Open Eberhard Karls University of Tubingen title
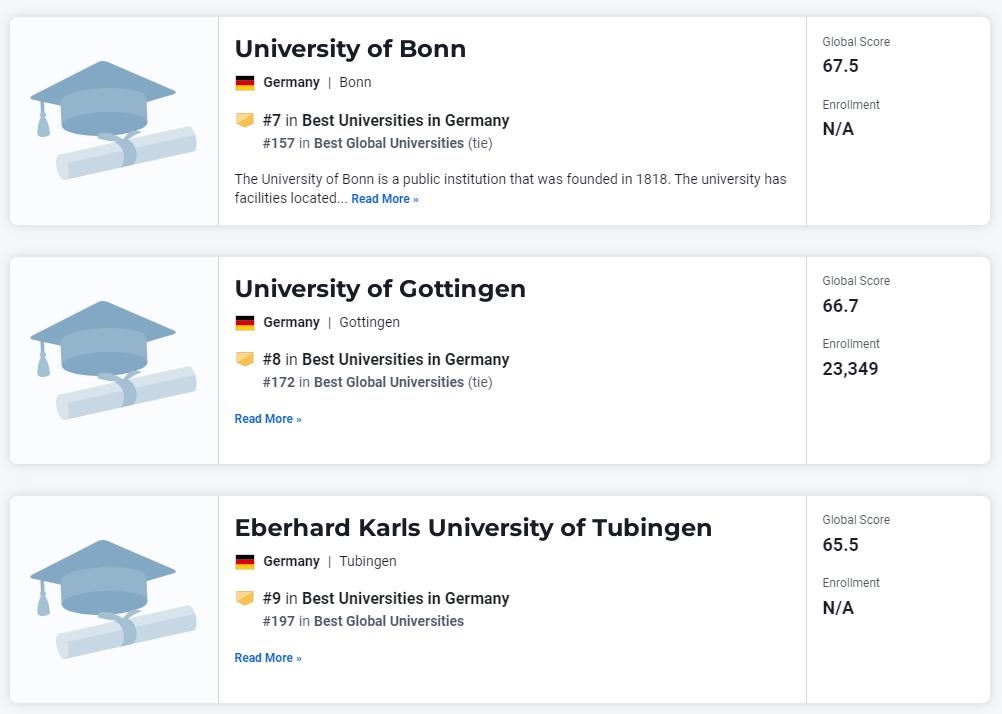 [473, 527]
